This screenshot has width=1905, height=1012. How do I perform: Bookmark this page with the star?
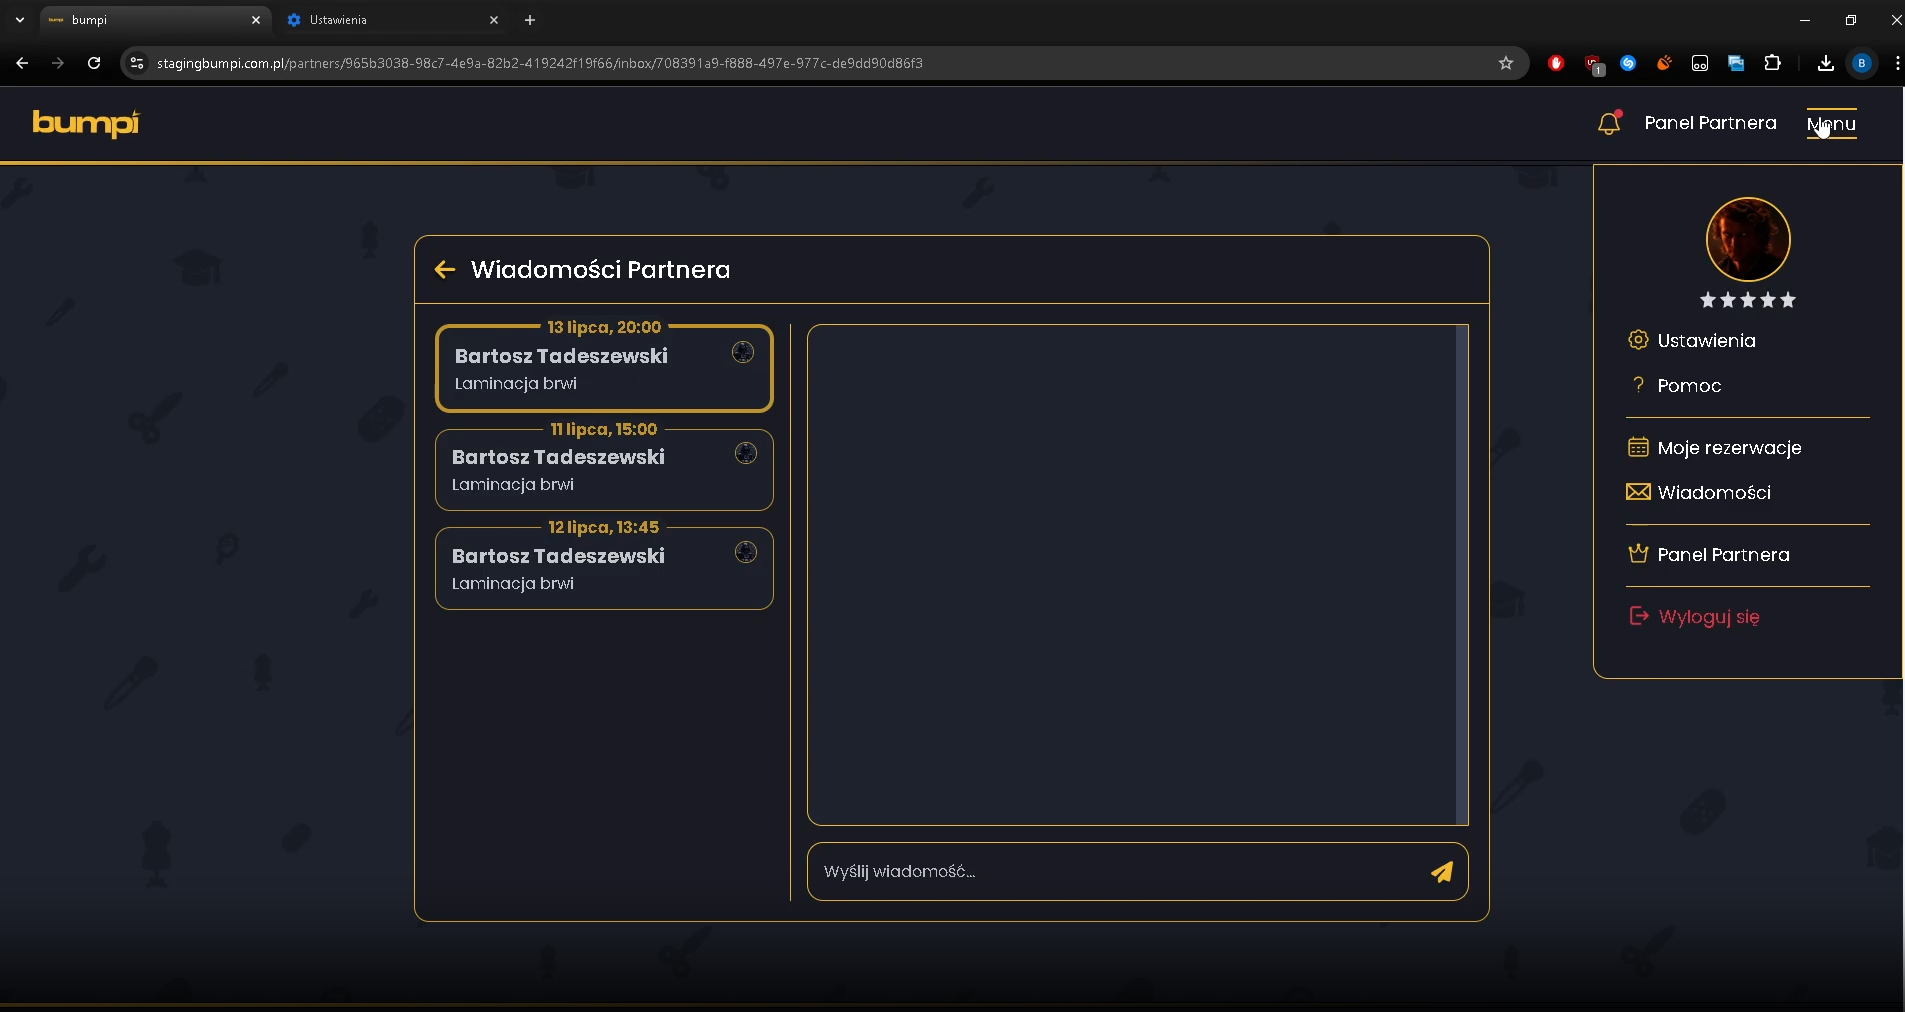(x=1506, y=63)
